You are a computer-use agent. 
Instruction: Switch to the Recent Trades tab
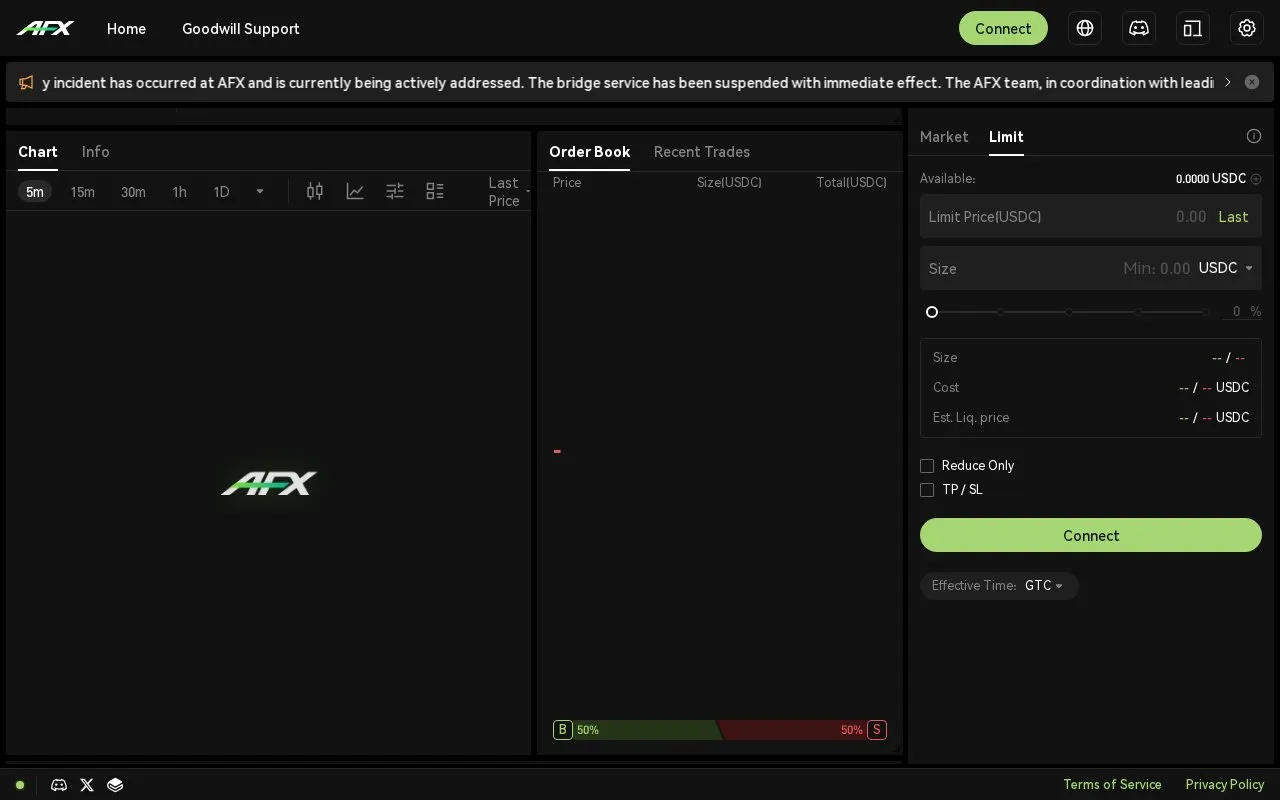point(702,152)
